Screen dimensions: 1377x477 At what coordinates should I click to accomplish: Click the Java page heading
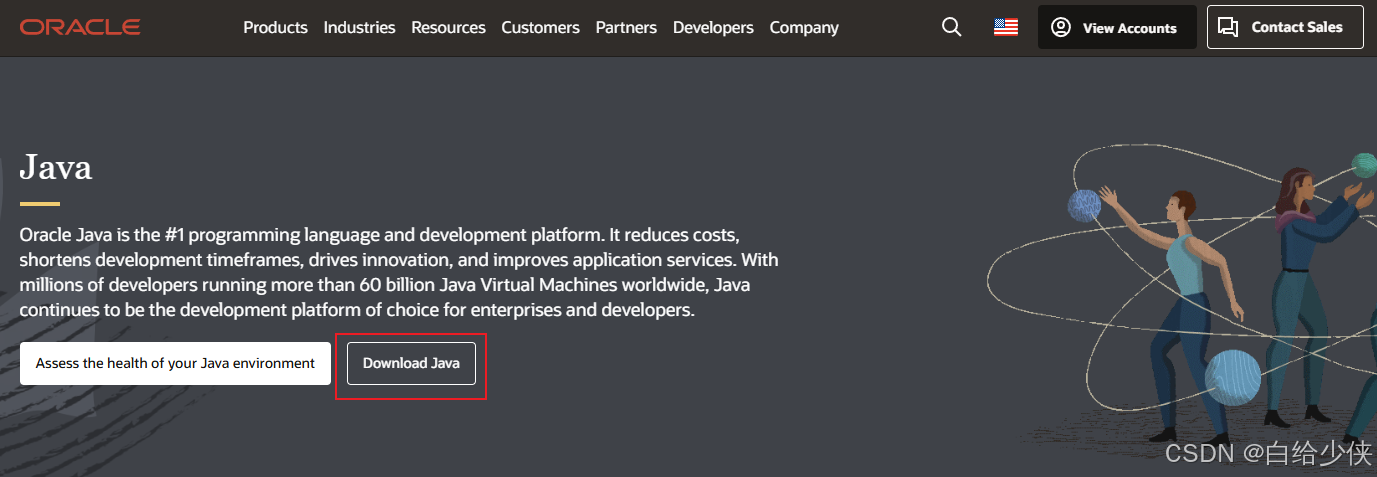tap(56, 166)
